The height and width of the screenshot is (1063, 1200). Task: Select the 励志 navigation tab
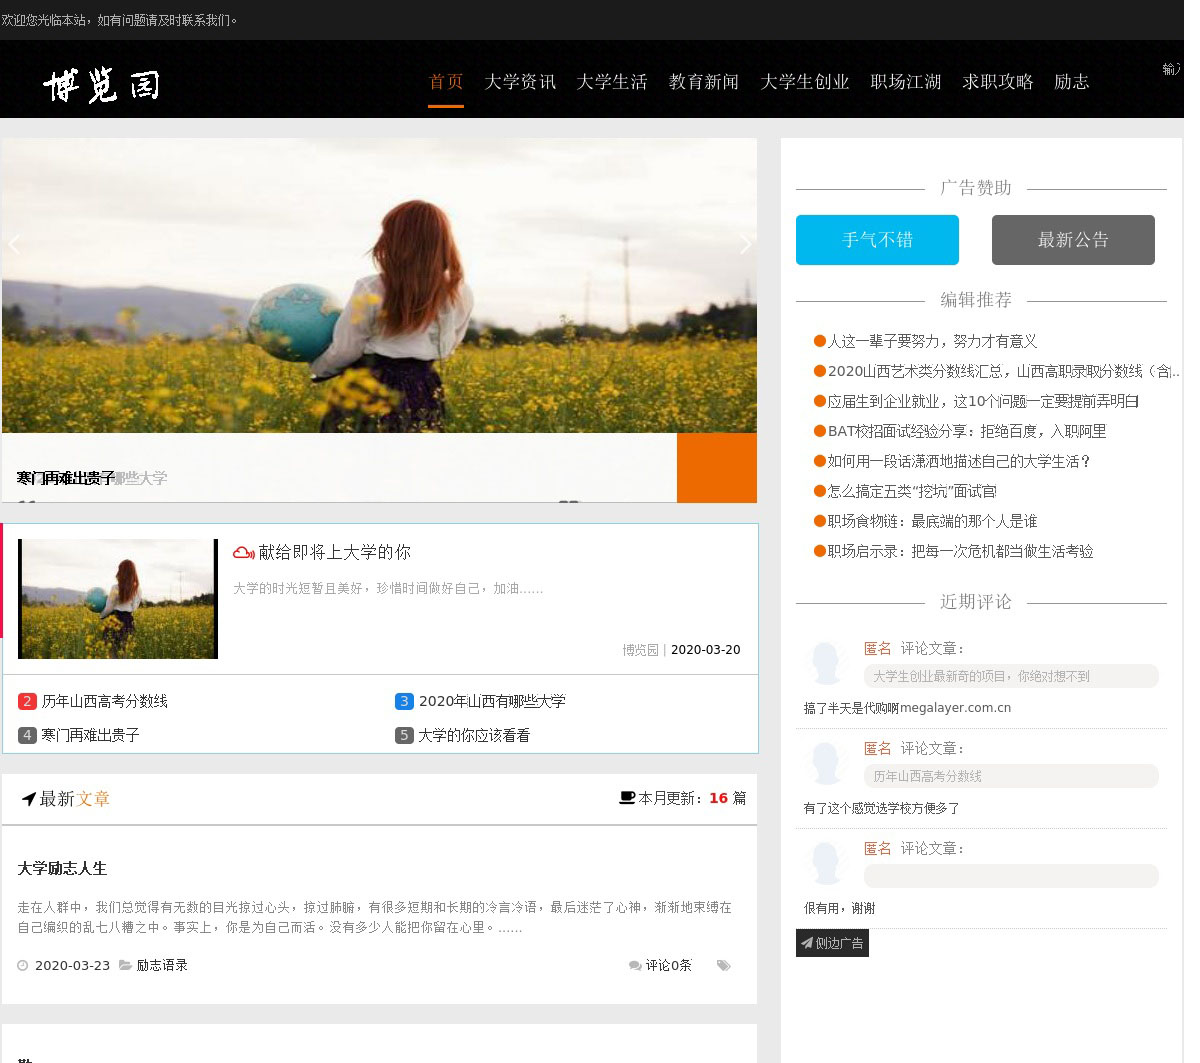1071,82
